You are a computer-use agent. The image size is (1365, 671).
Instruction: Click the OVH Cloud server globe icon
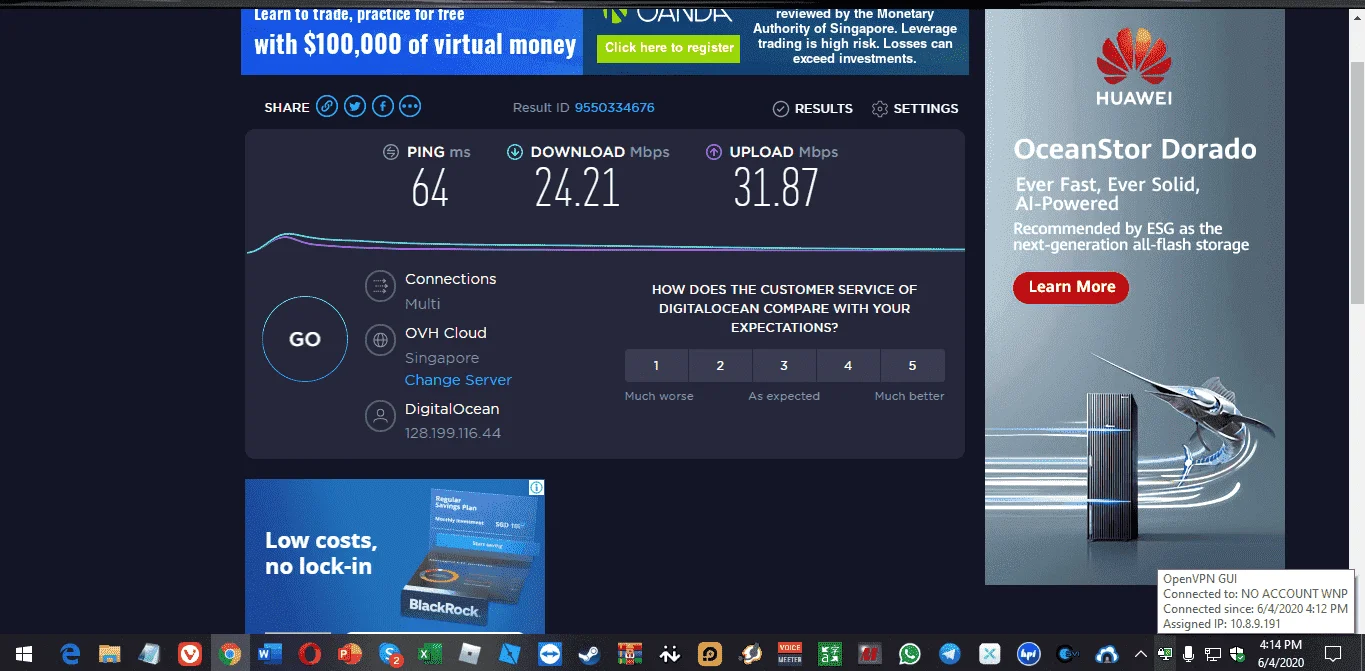[380, 340]
